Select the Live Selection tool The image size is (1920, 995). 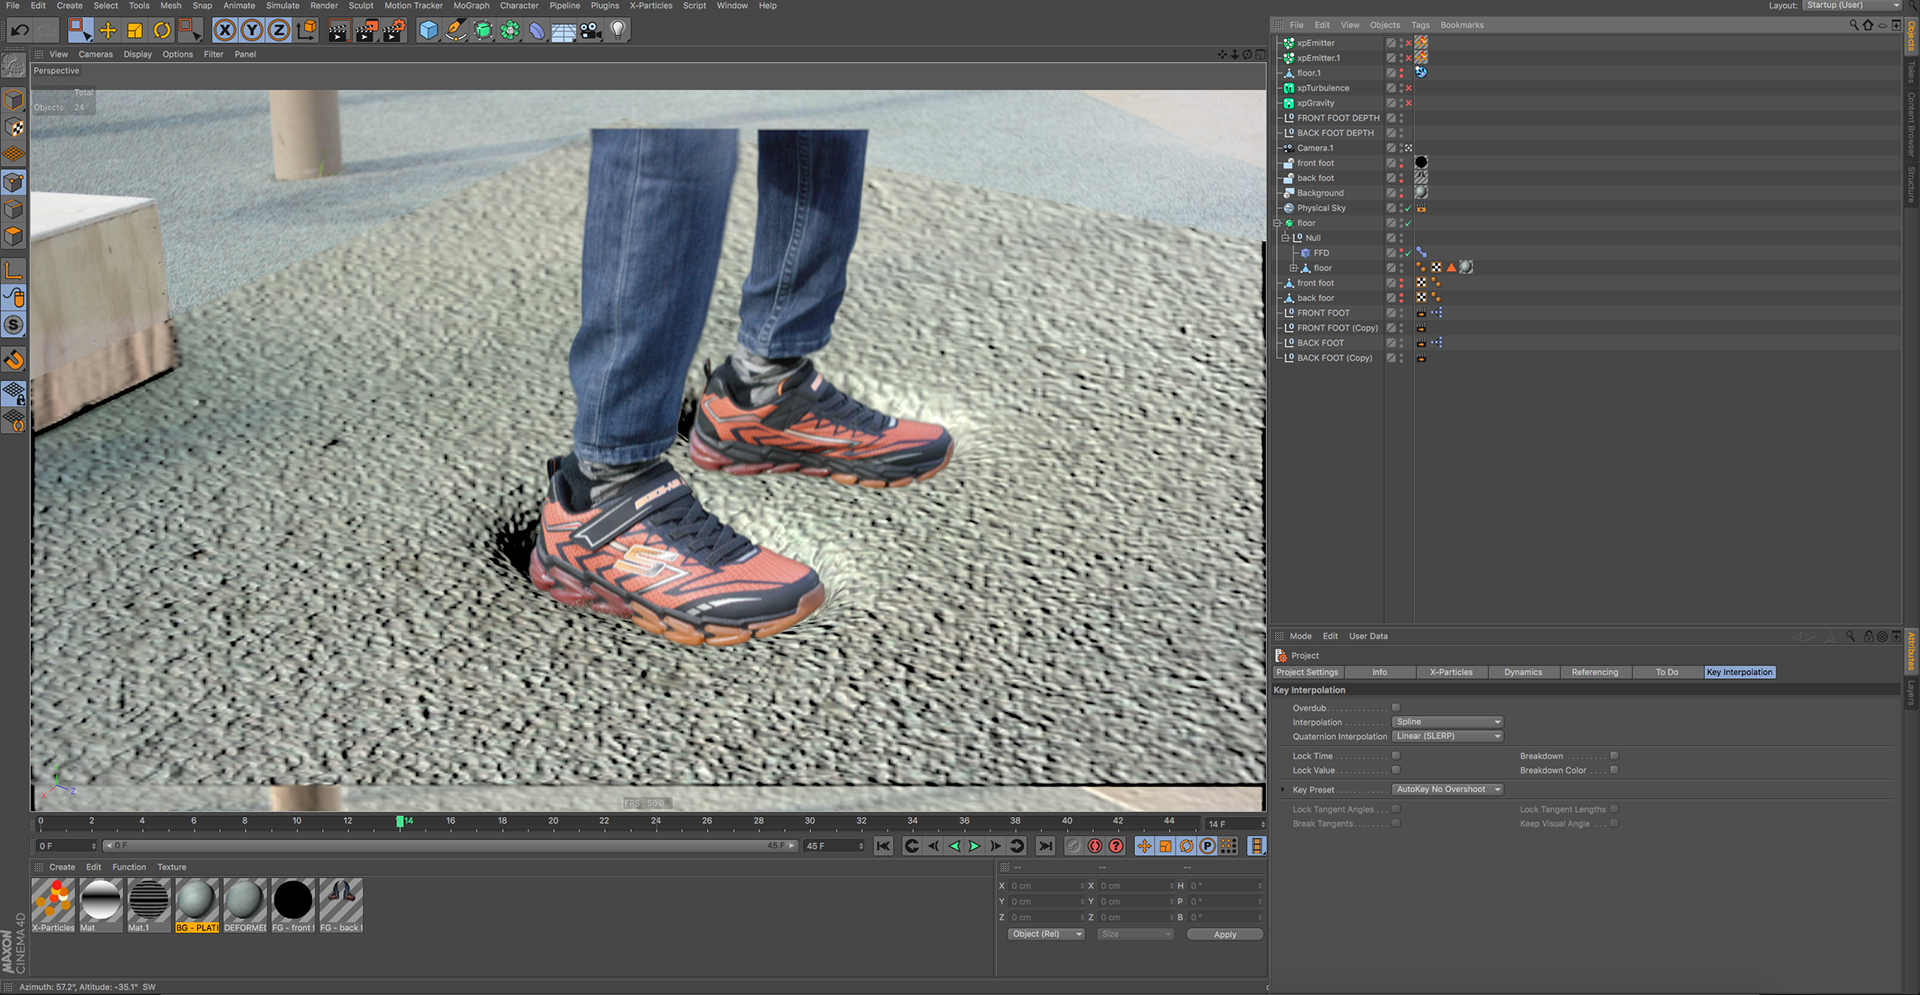[x=80, y=30]
